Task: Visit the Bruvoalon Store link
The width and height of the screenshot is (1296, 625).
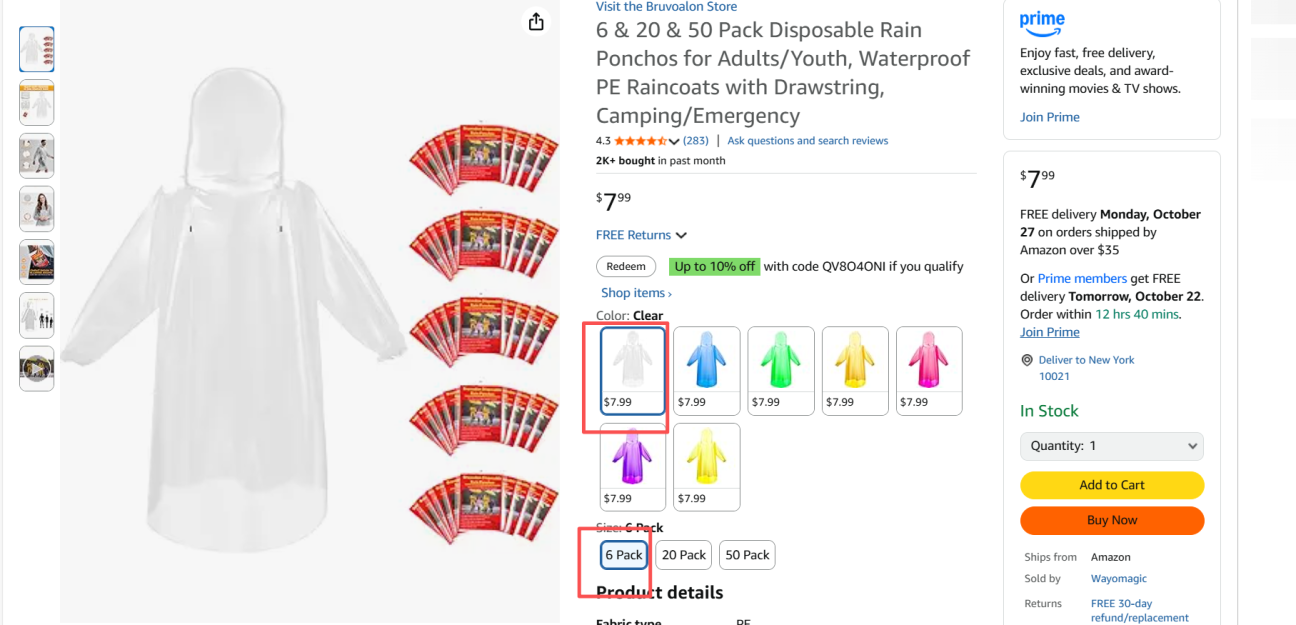Action: click(x=666, y=7)
